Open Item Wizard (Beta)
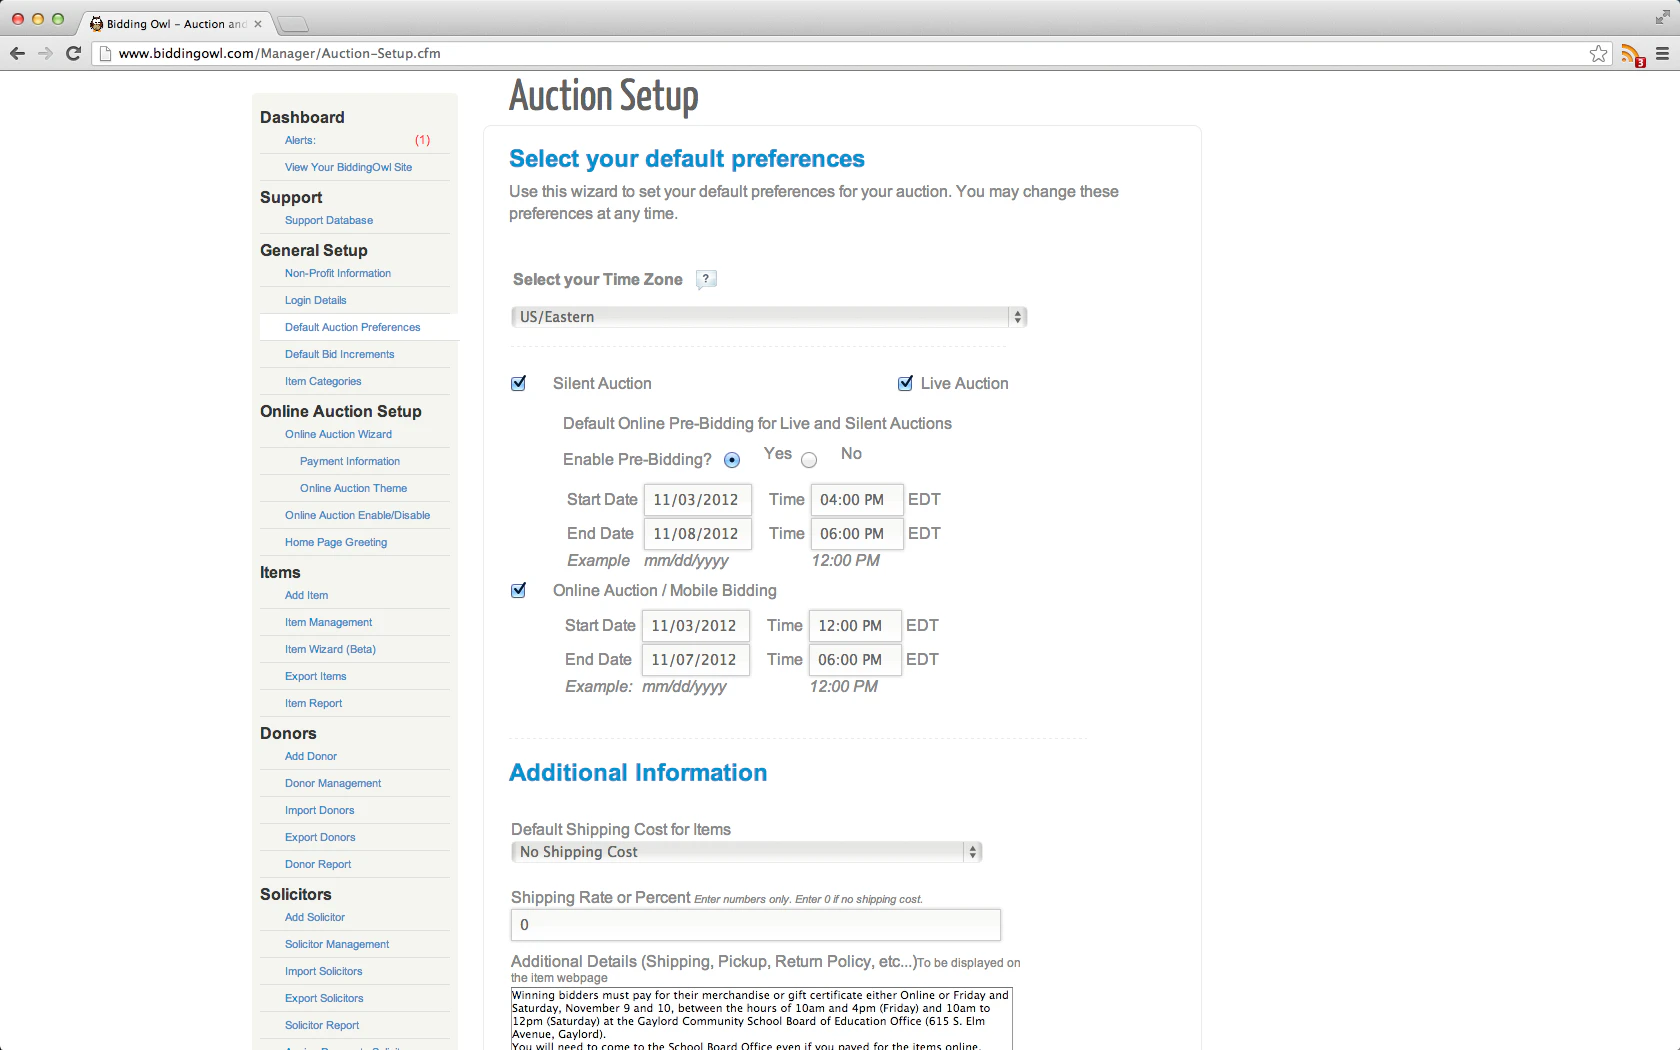 [331, 649]
